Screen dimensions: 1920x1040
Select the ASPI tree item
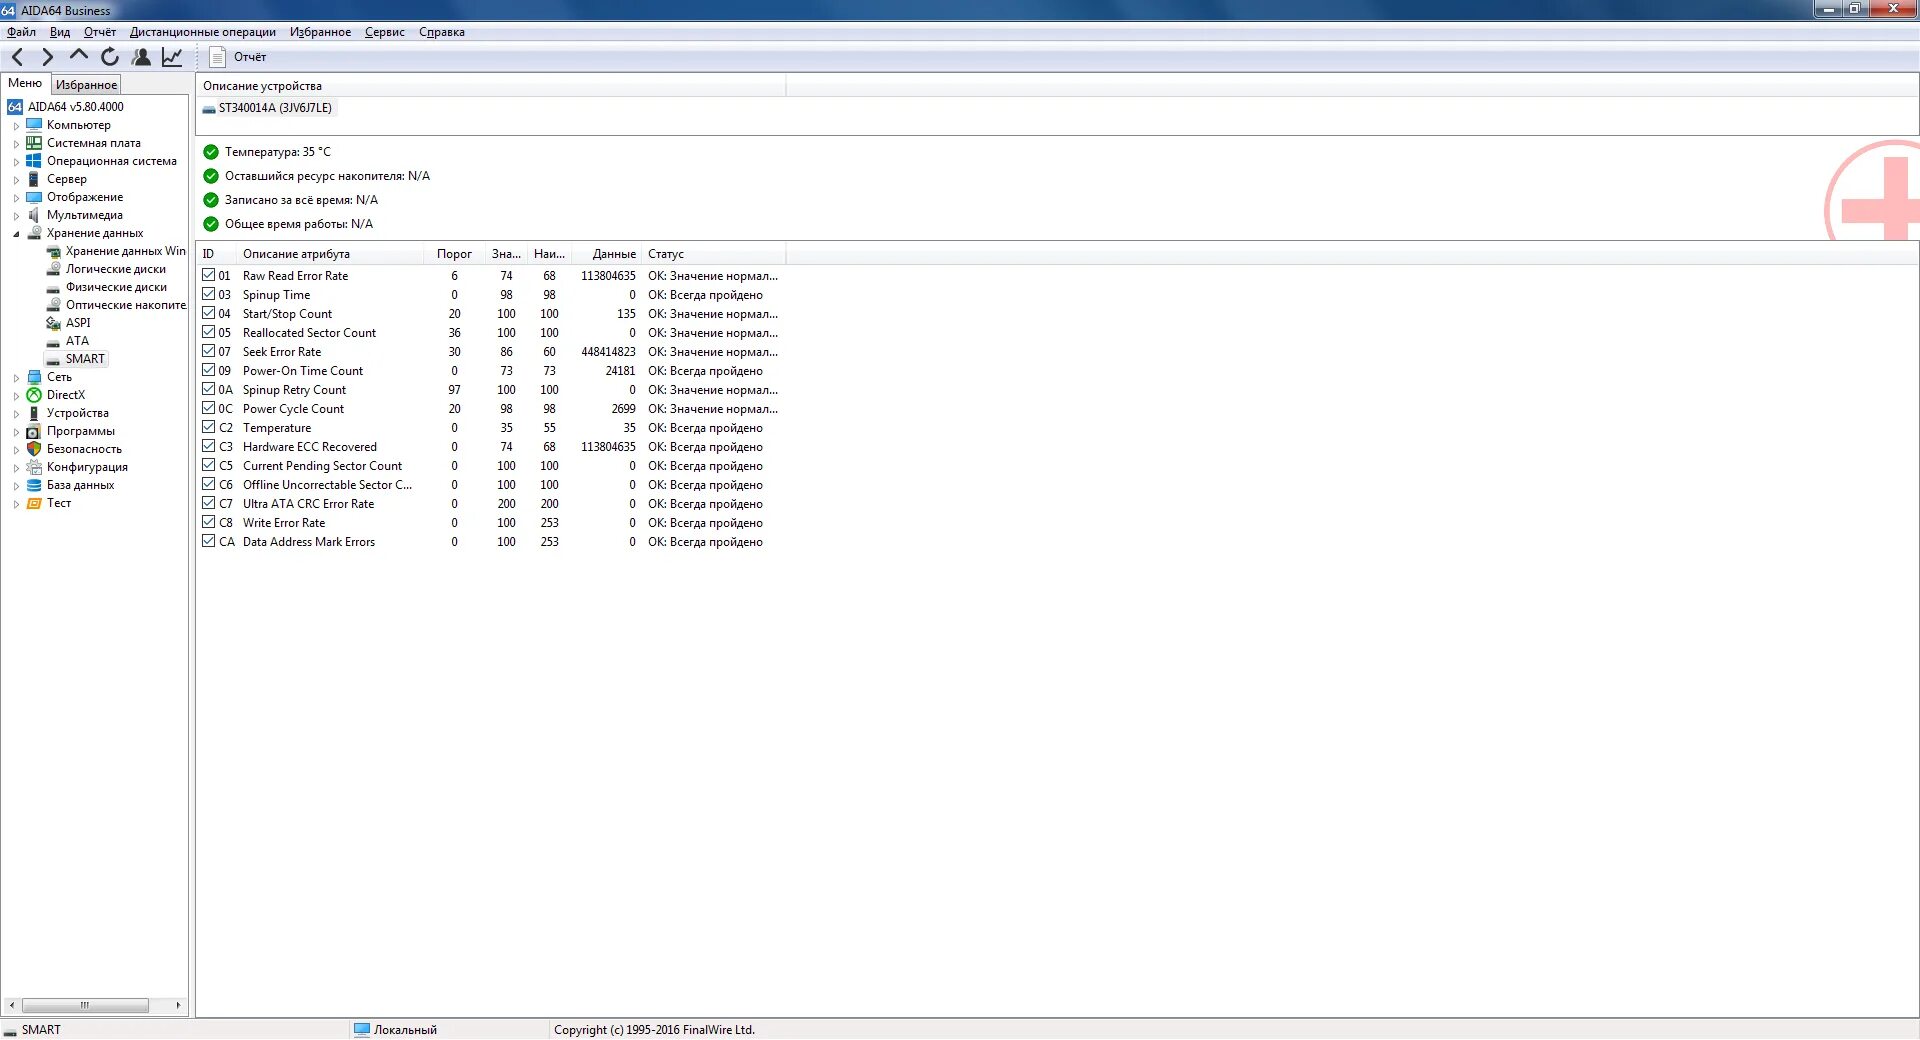click(x=78, y=323)
